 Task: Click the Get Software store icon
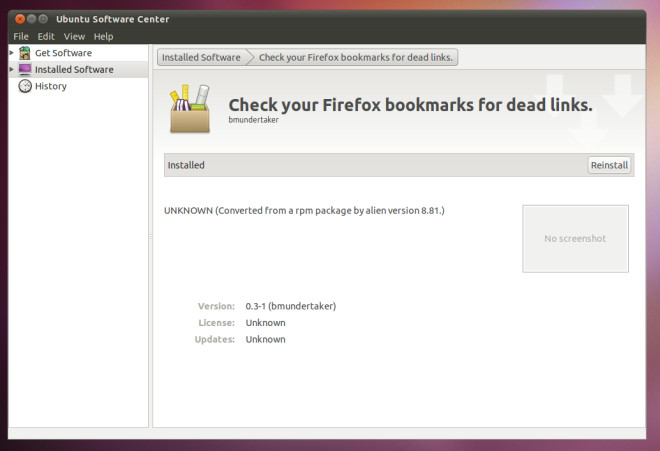click(25, 53)
